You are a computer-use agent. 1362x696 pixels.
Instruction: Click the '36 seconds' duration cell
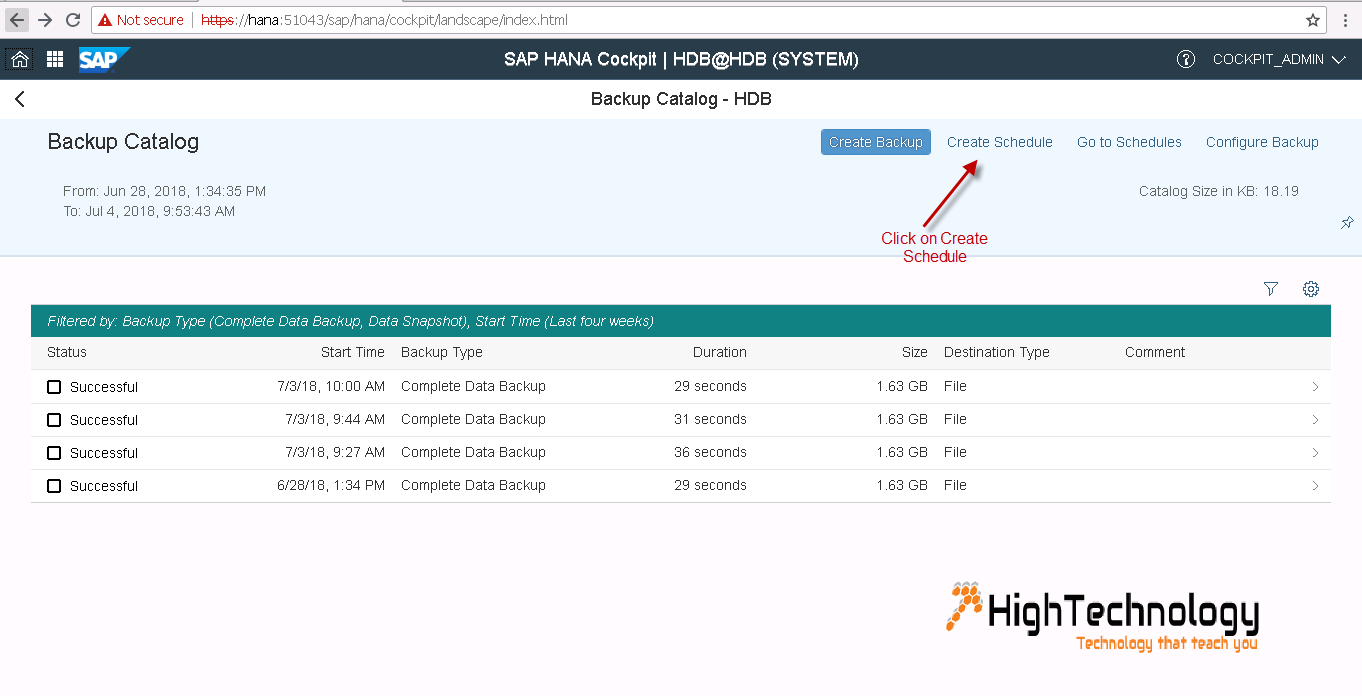pos(710,452)
